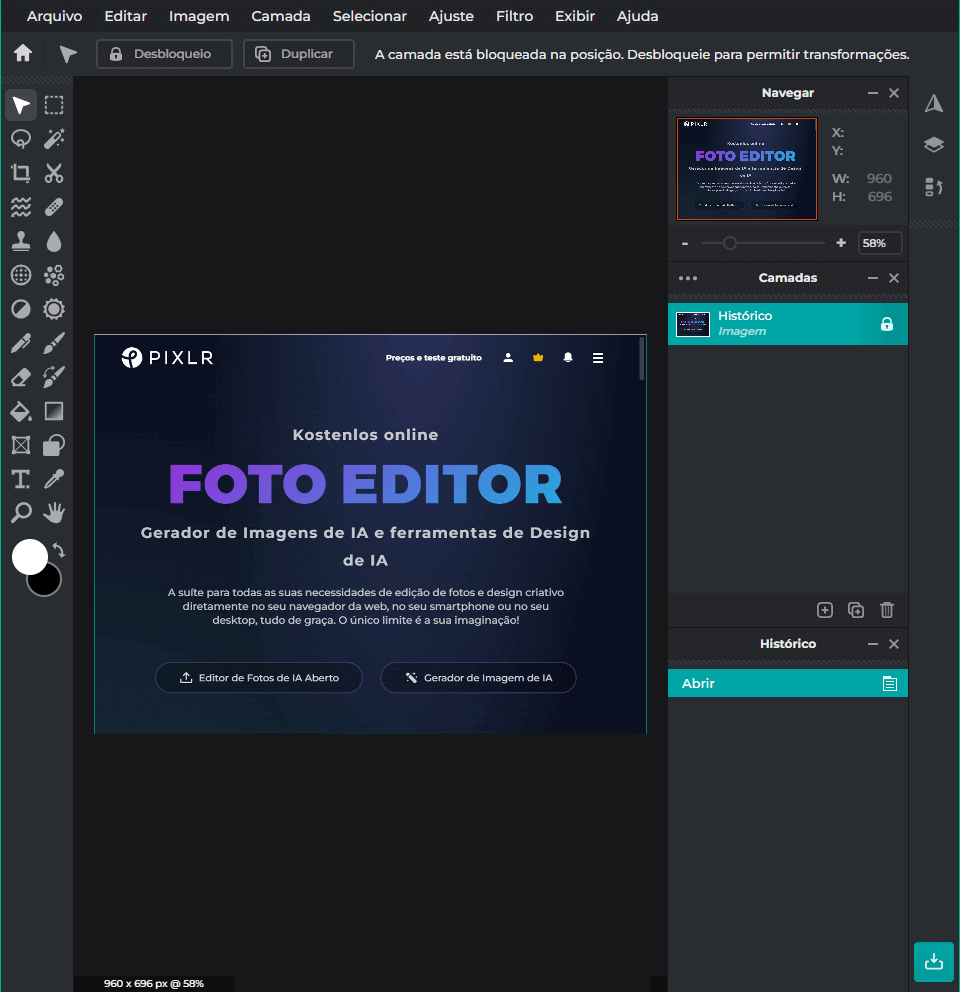Swap foreground and background colors
The height and width of the screenshot is (992, 960).
[59, 550]
